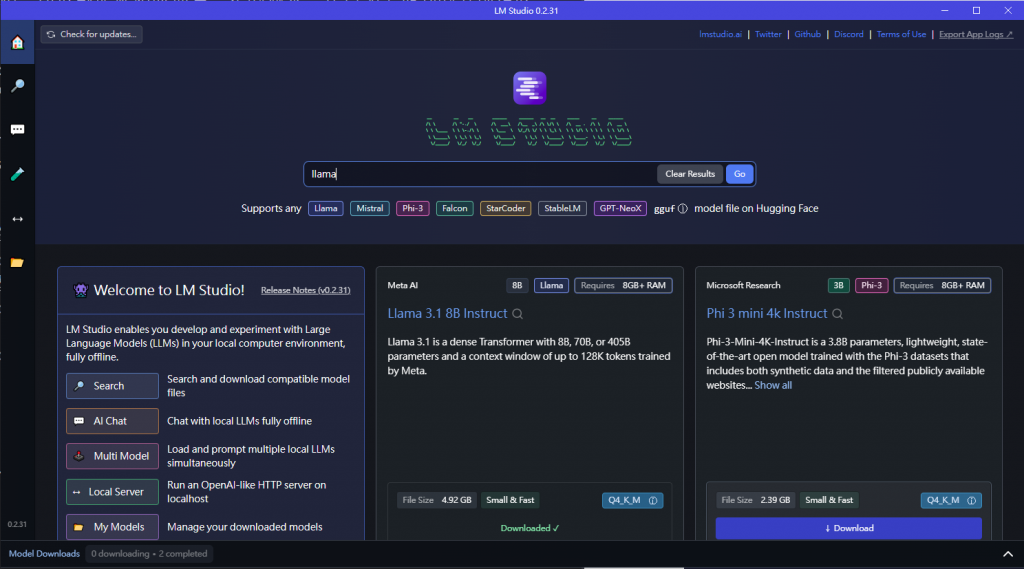This screenshot has height=569, width=1024.
Task: Click Clear Results button
Action: click(x=690, y=174)
